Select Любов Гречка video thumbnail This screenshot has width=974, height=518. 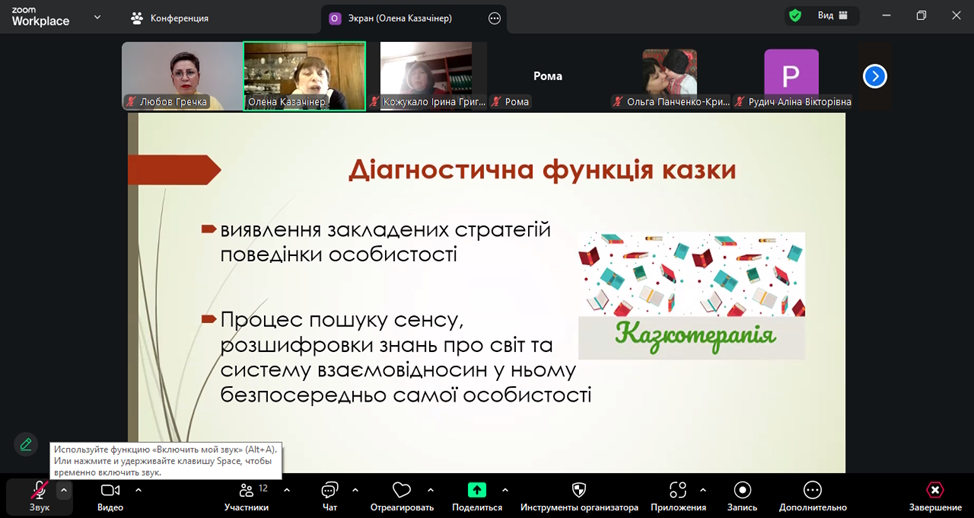click(181, 75)
